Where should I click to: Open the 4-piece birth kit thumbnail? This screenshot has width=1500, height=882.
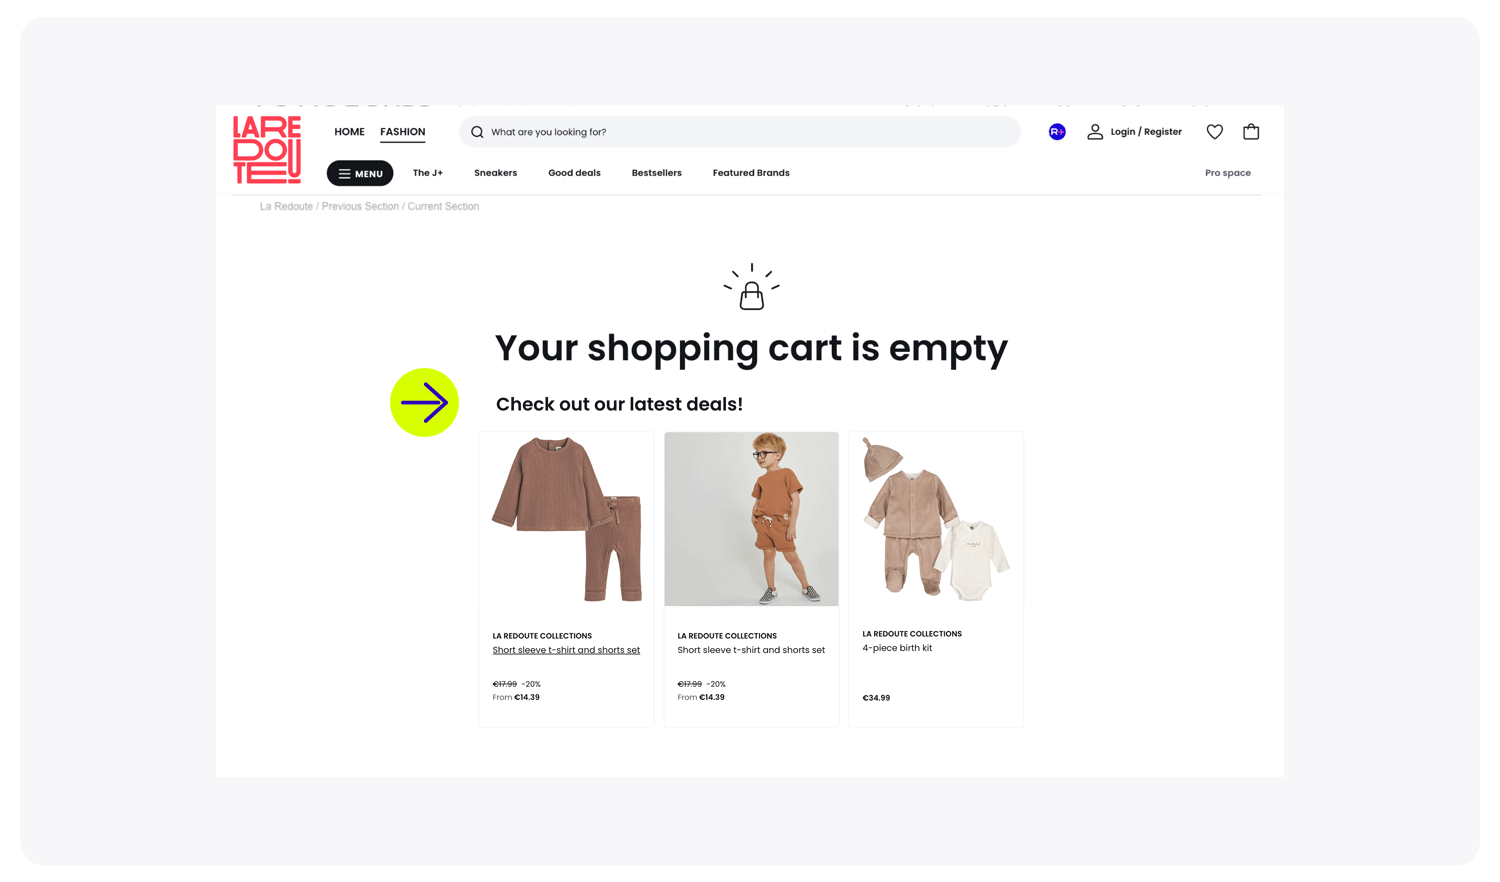[x=936, y=519]
